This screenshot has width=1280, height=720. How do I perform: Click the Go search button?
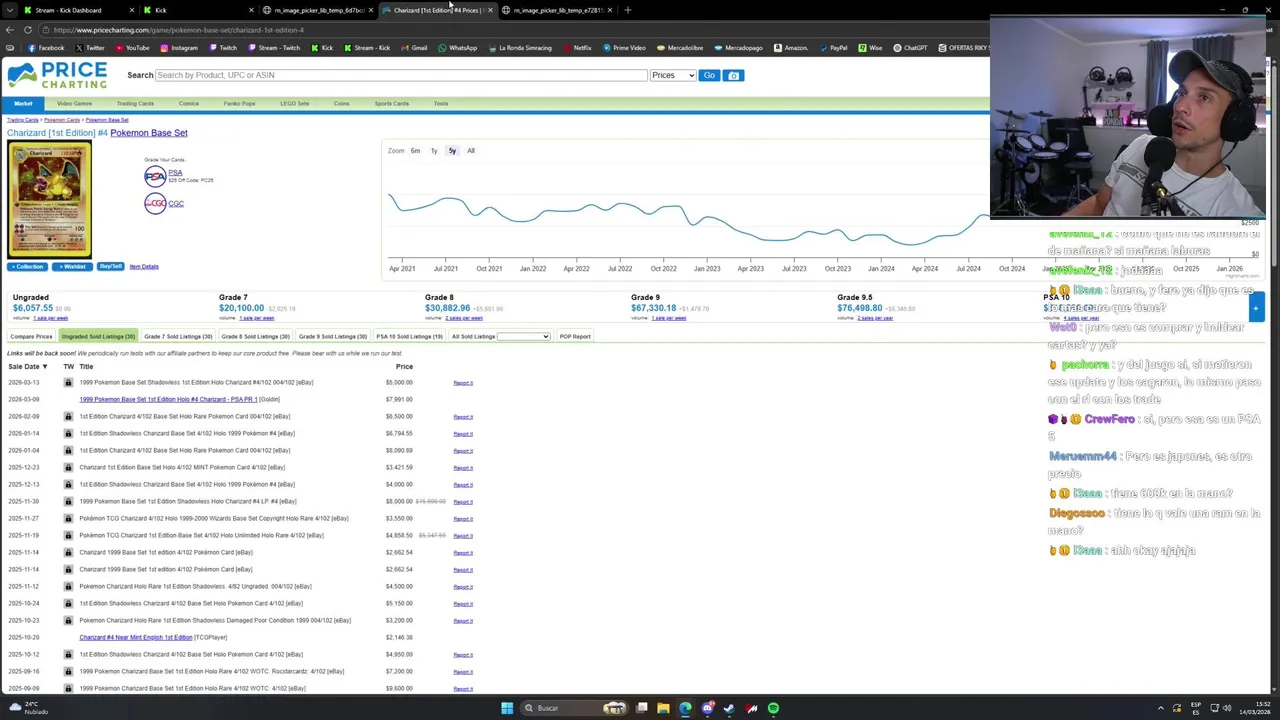[709, 75]
